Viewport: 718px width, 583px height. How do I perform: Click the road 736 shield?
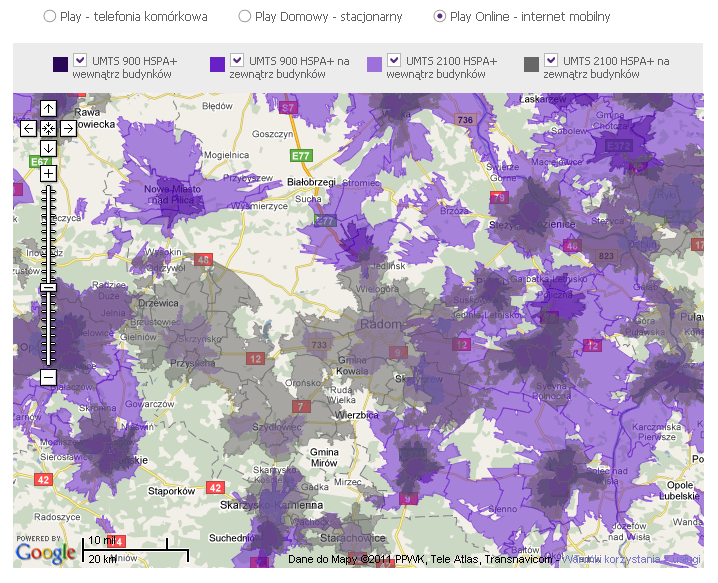click(x=465, y=120)
